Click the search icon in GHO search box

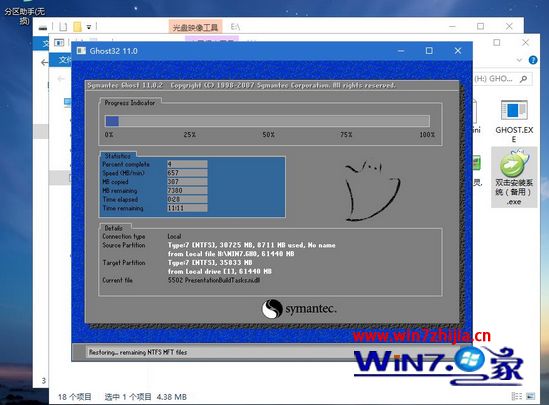523,79
